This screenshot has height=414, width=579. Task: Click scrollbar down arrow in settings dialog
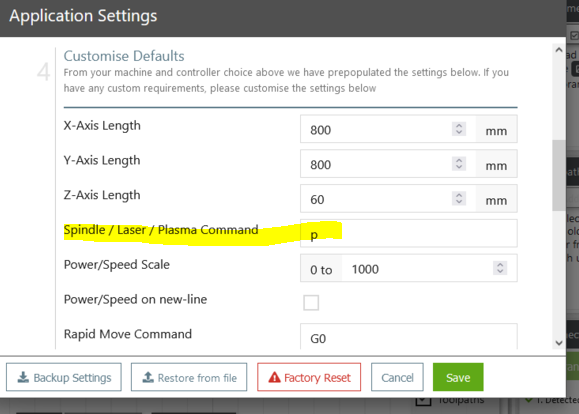point(559,343)
